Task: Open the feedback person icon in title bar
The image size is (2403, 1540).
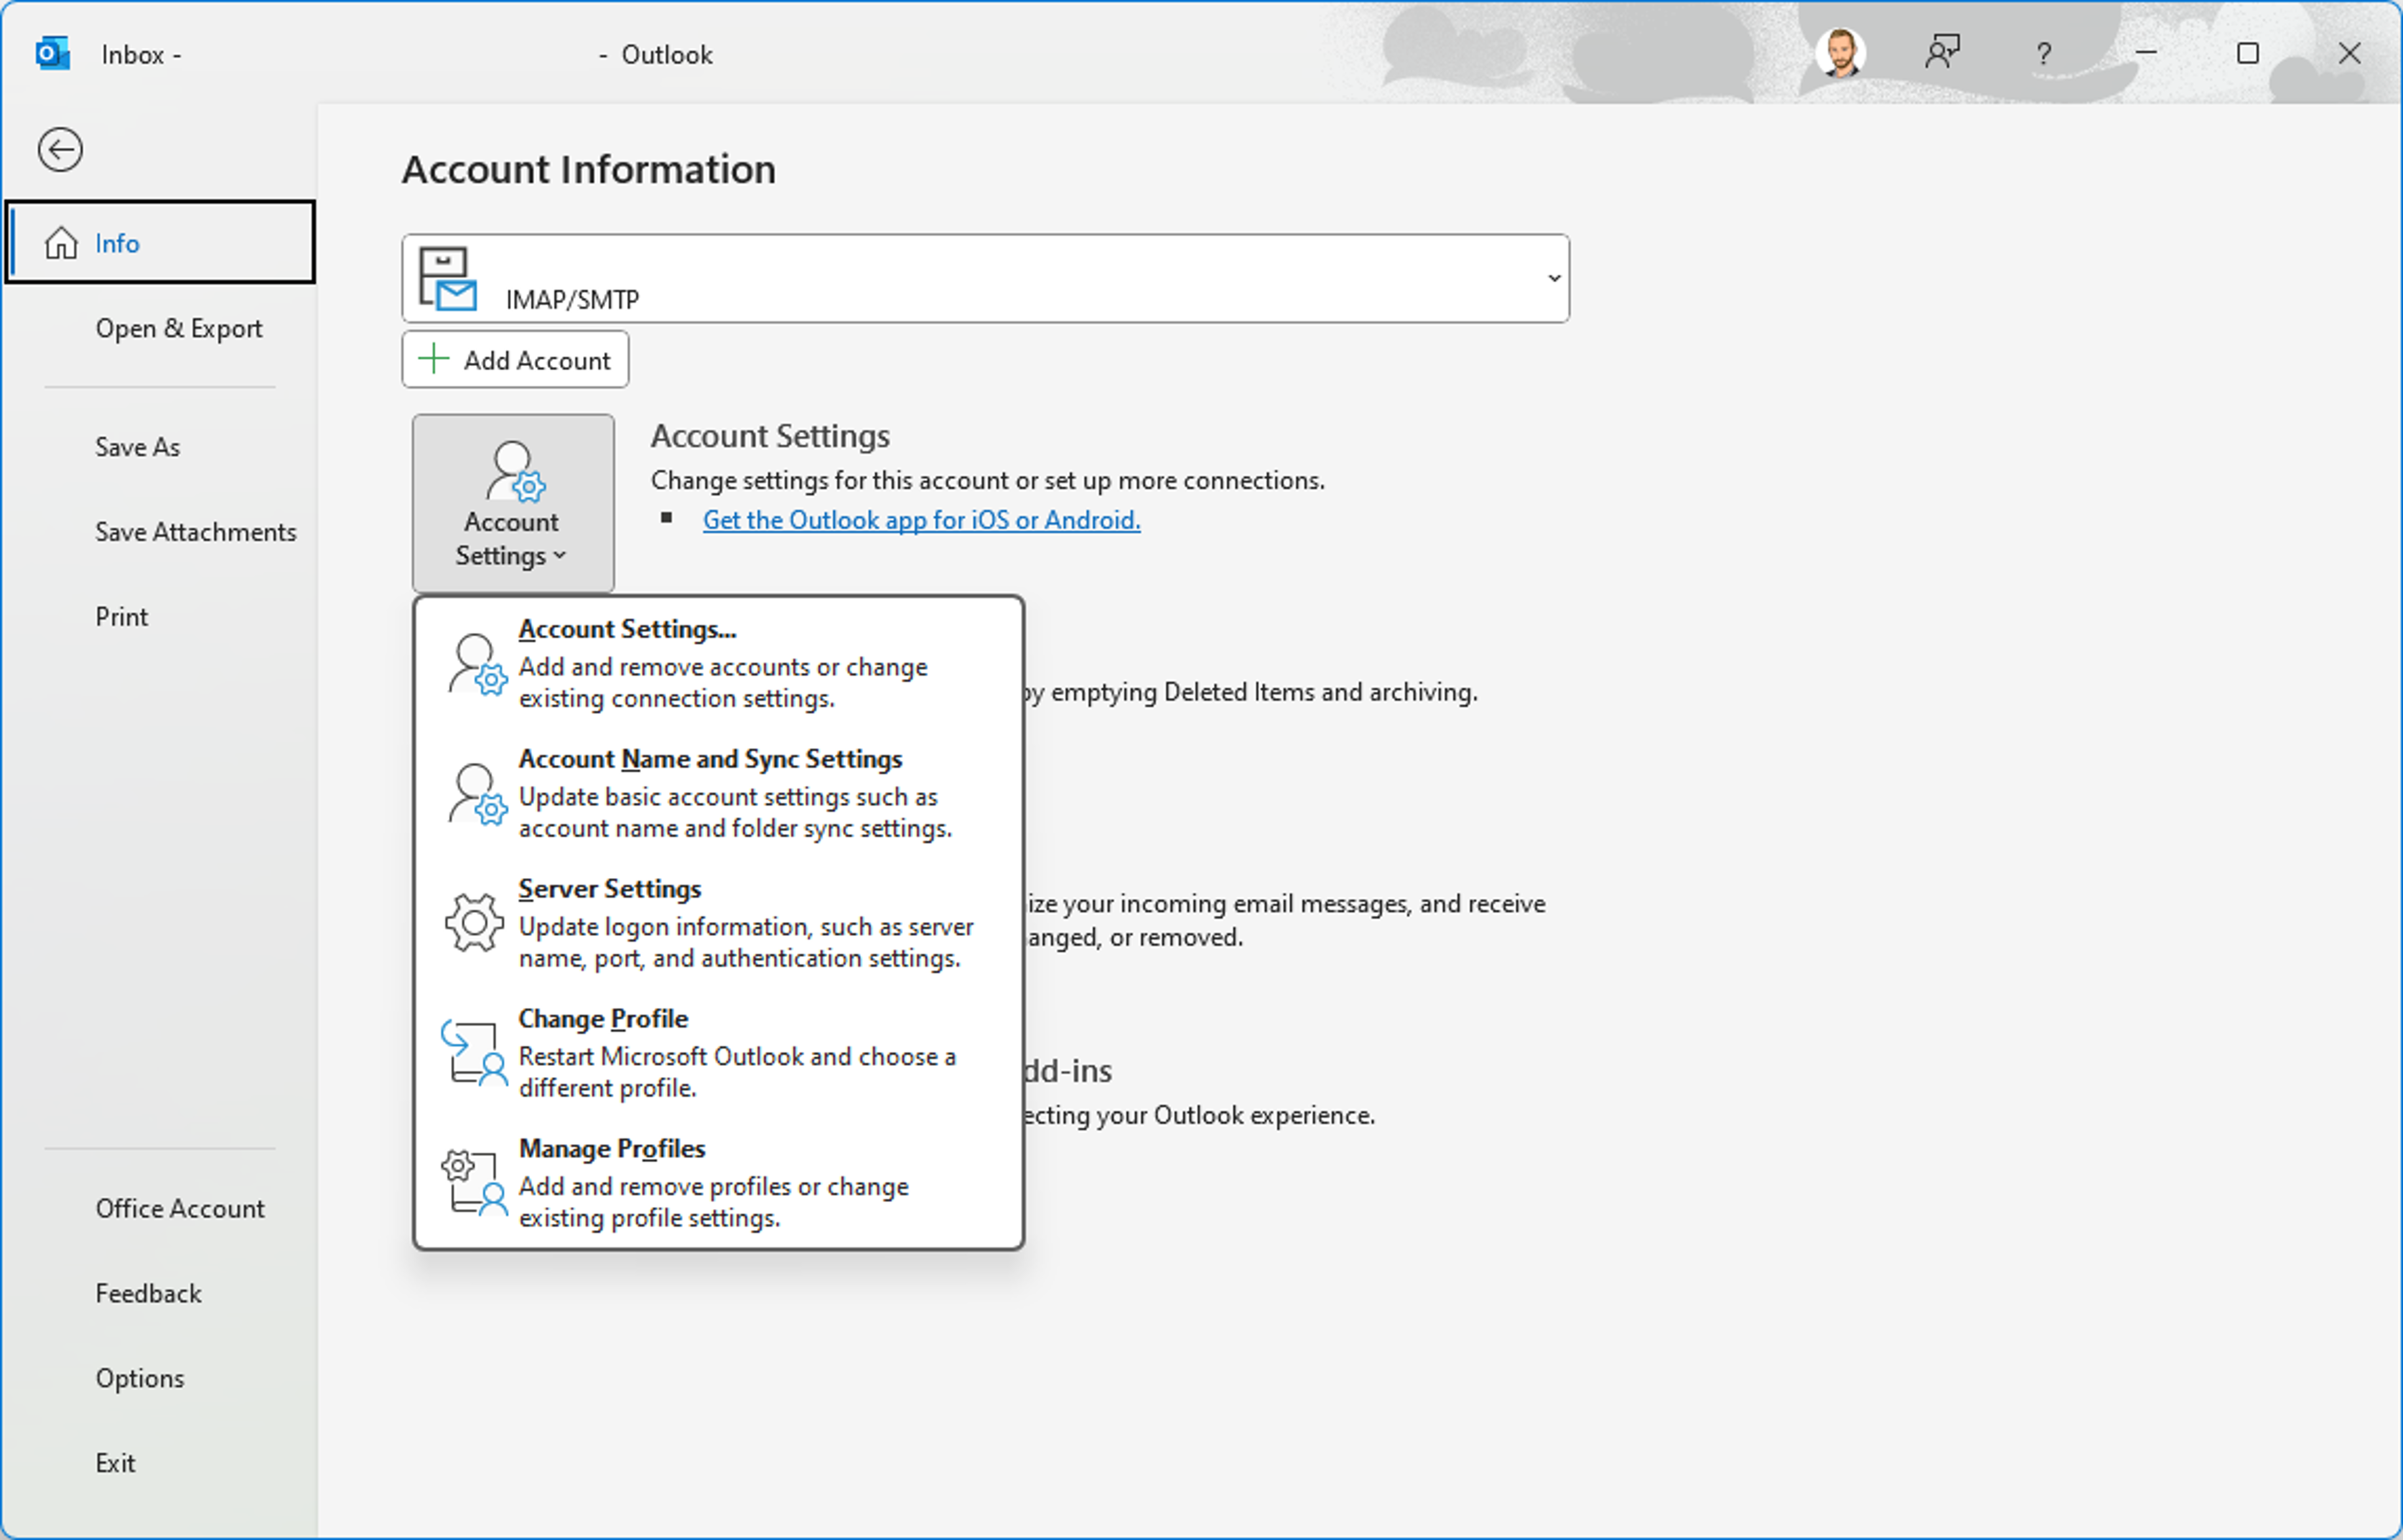Action: [x=1942, y=53]
